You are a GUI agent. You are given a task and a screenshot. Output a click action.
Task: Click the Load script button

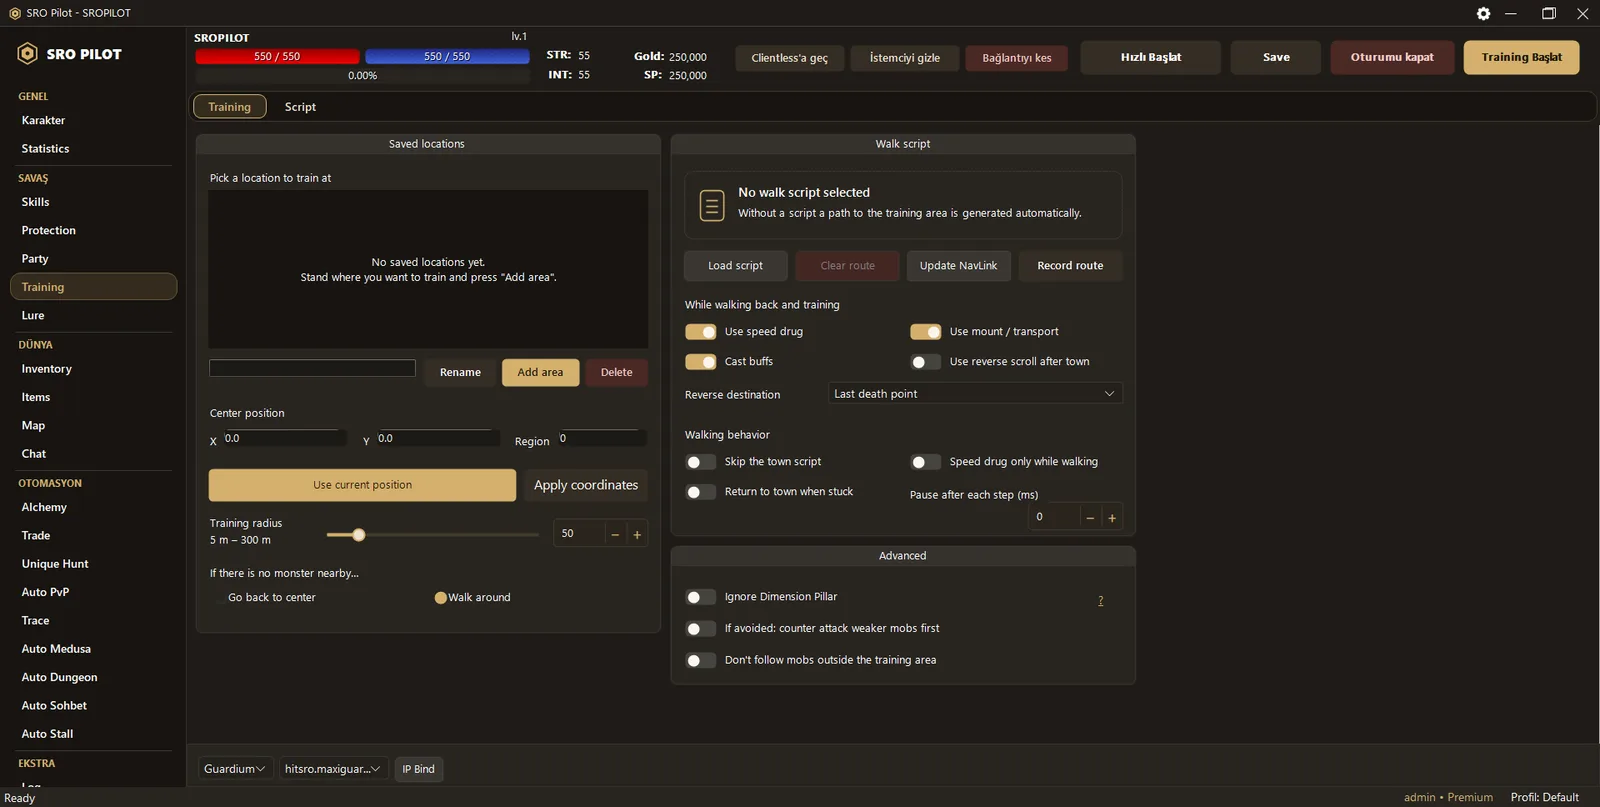point(735,266)
